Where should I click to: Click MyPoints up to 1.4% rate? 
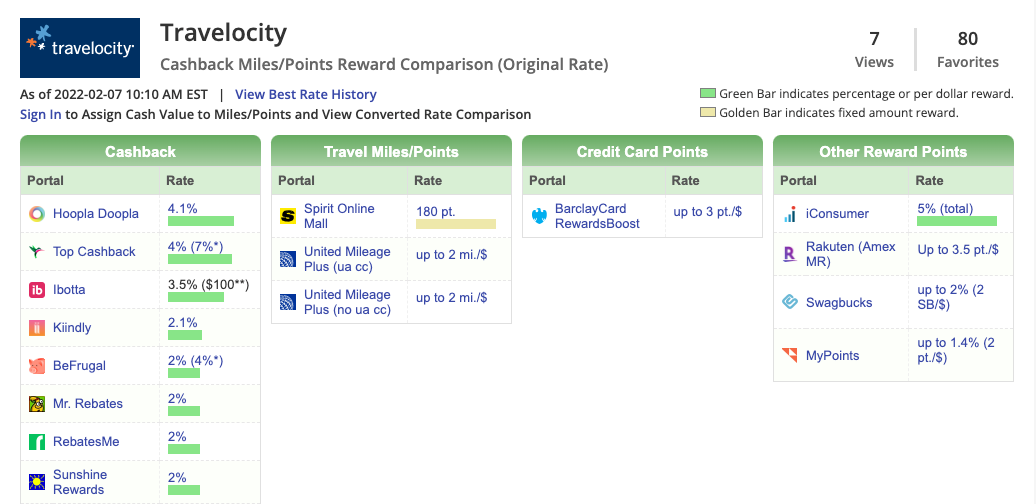(956, 351)
